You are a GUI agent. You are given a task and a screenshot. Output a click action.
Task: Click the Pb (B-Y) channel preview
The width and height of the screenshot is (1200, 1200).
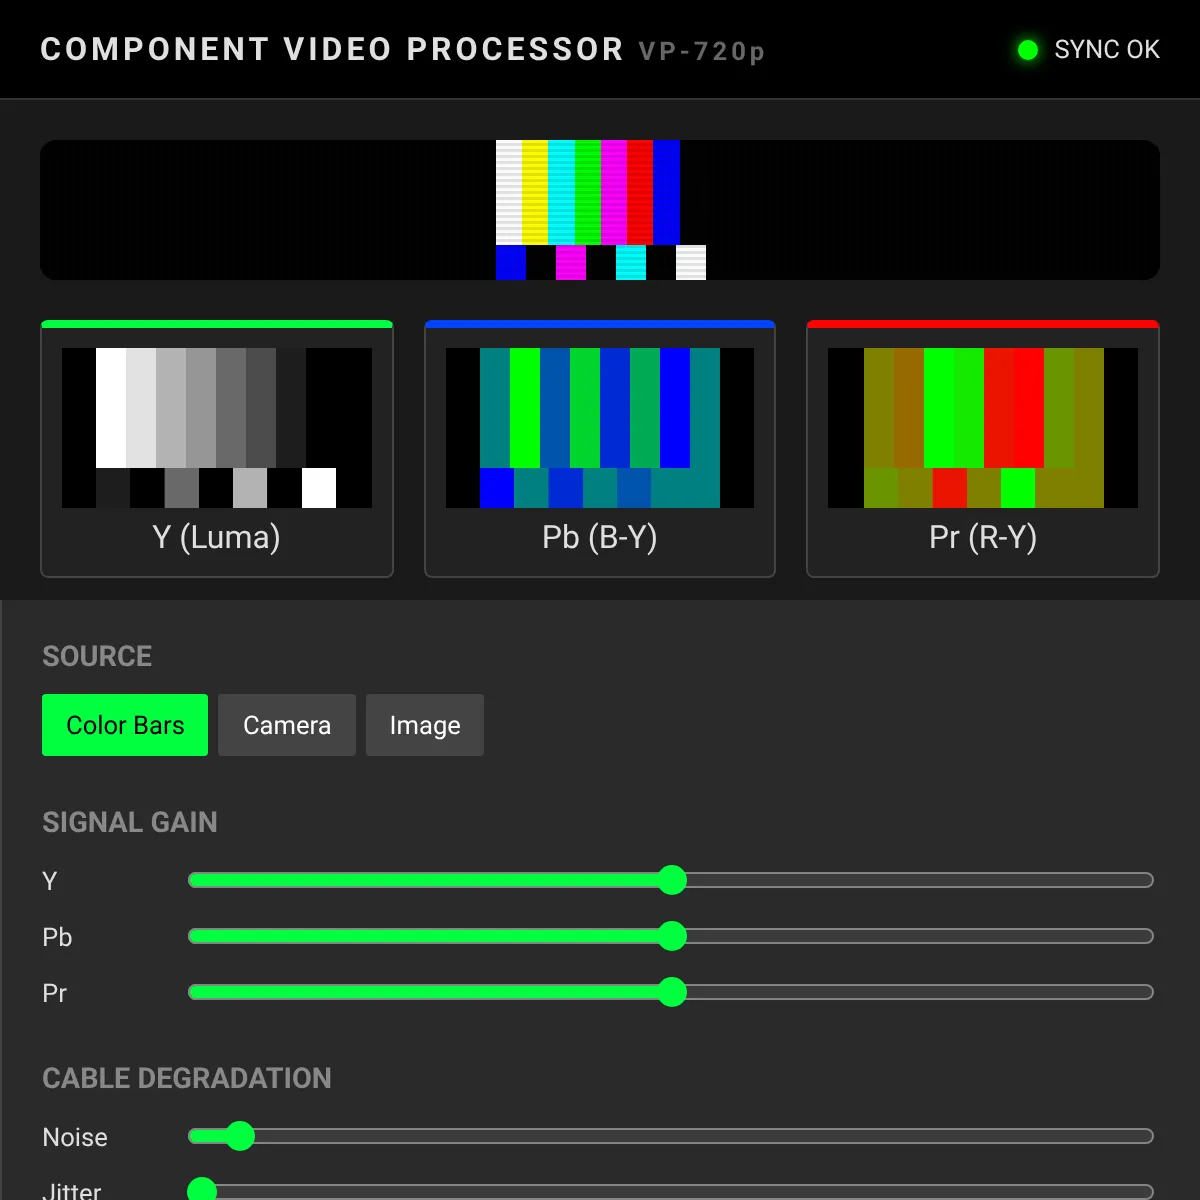[x=600, y=428]
